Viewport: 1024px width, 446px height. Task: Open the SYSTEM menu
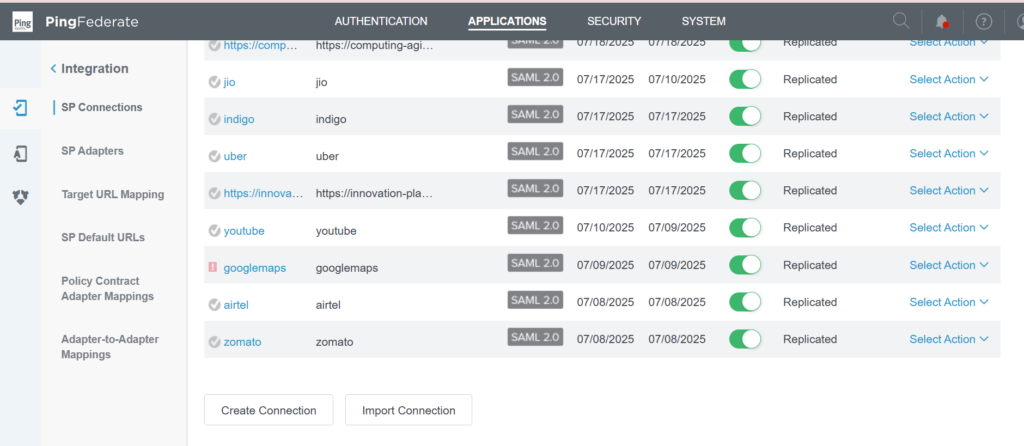703,21
